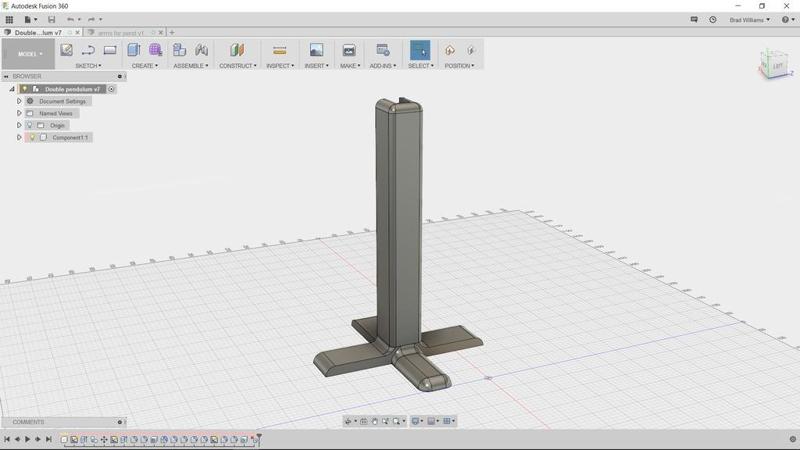Open Grid and Snaps settings
Viewport: 800px width, 450px height.
click(x=432, y=421)
